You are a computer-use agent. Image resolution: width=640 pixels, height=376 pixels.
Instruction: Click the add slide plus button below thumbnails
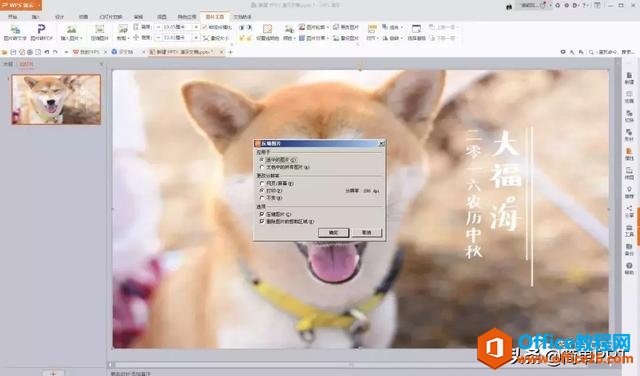53,373
